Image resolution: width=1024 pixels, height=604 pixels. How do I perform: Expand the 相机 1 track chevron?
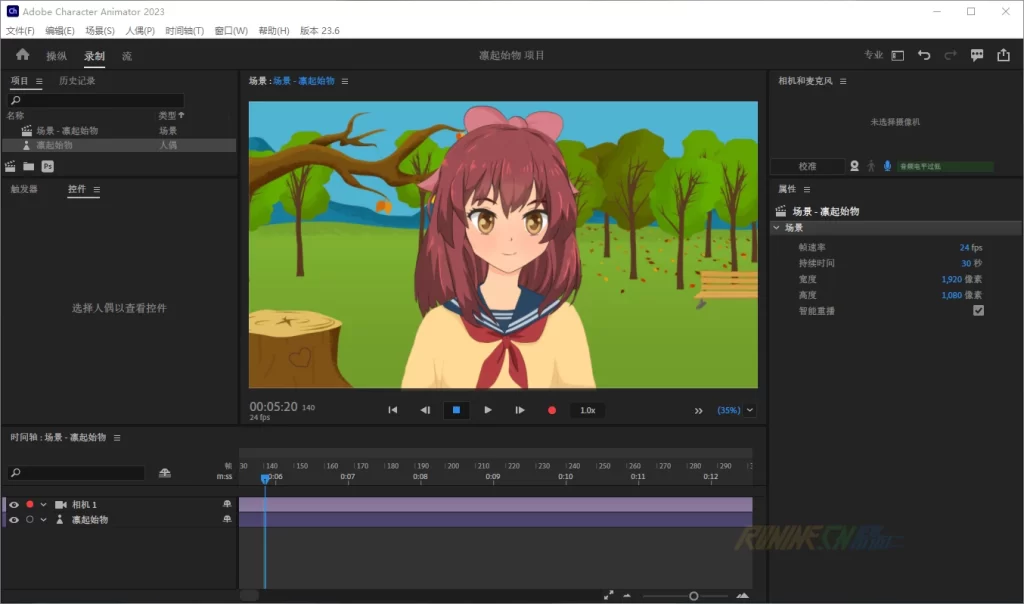[44, 505]
